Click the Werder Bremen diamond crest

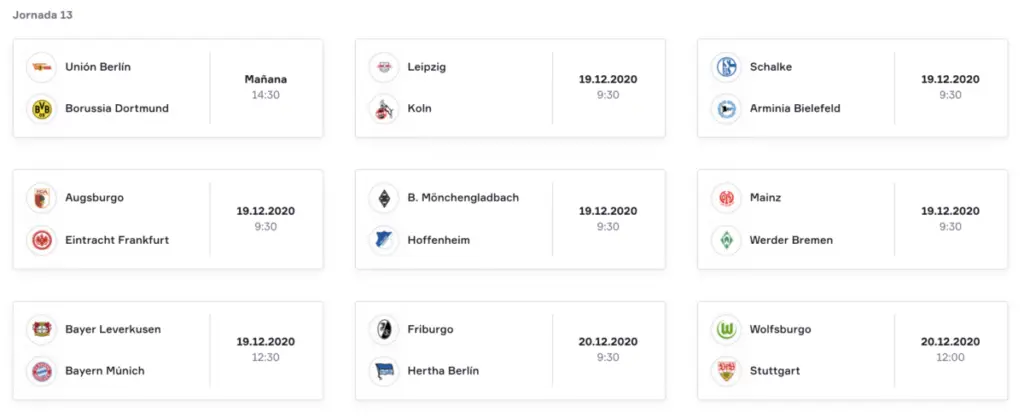pos(726,240)
